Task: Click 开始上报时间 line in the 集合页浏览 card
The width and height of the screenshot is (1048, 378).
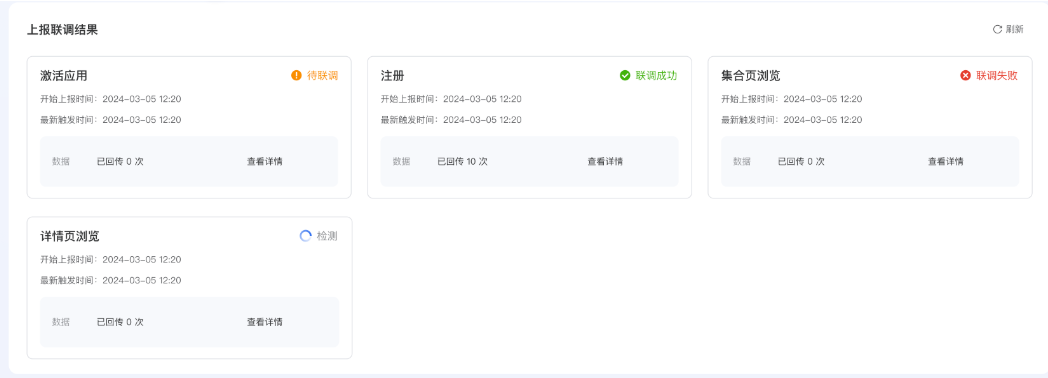Action: [x=791, y=100]
